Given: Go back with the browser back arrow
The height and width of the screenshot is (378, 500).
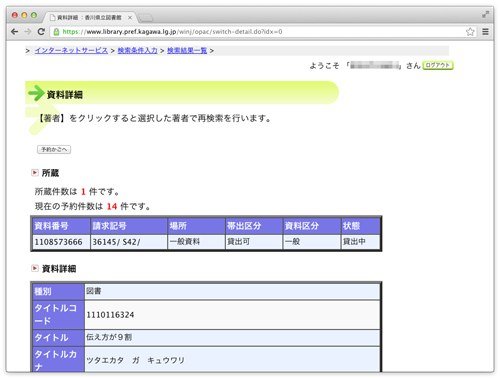Looking at the screenshot, I should [14, 32].
